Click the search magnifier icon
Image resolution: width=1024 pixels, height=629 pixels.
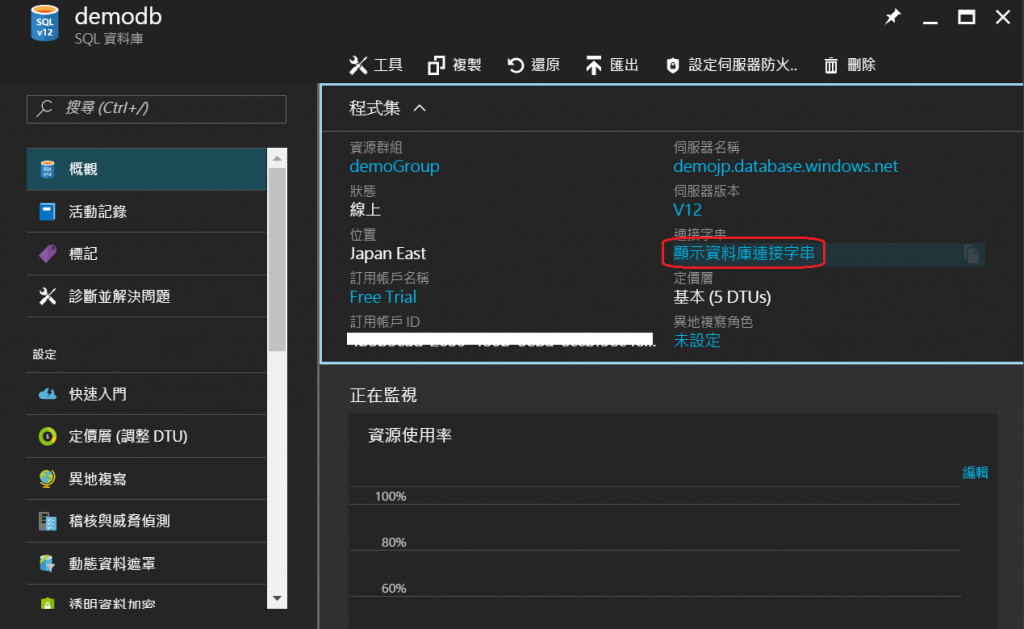(44, 108)
